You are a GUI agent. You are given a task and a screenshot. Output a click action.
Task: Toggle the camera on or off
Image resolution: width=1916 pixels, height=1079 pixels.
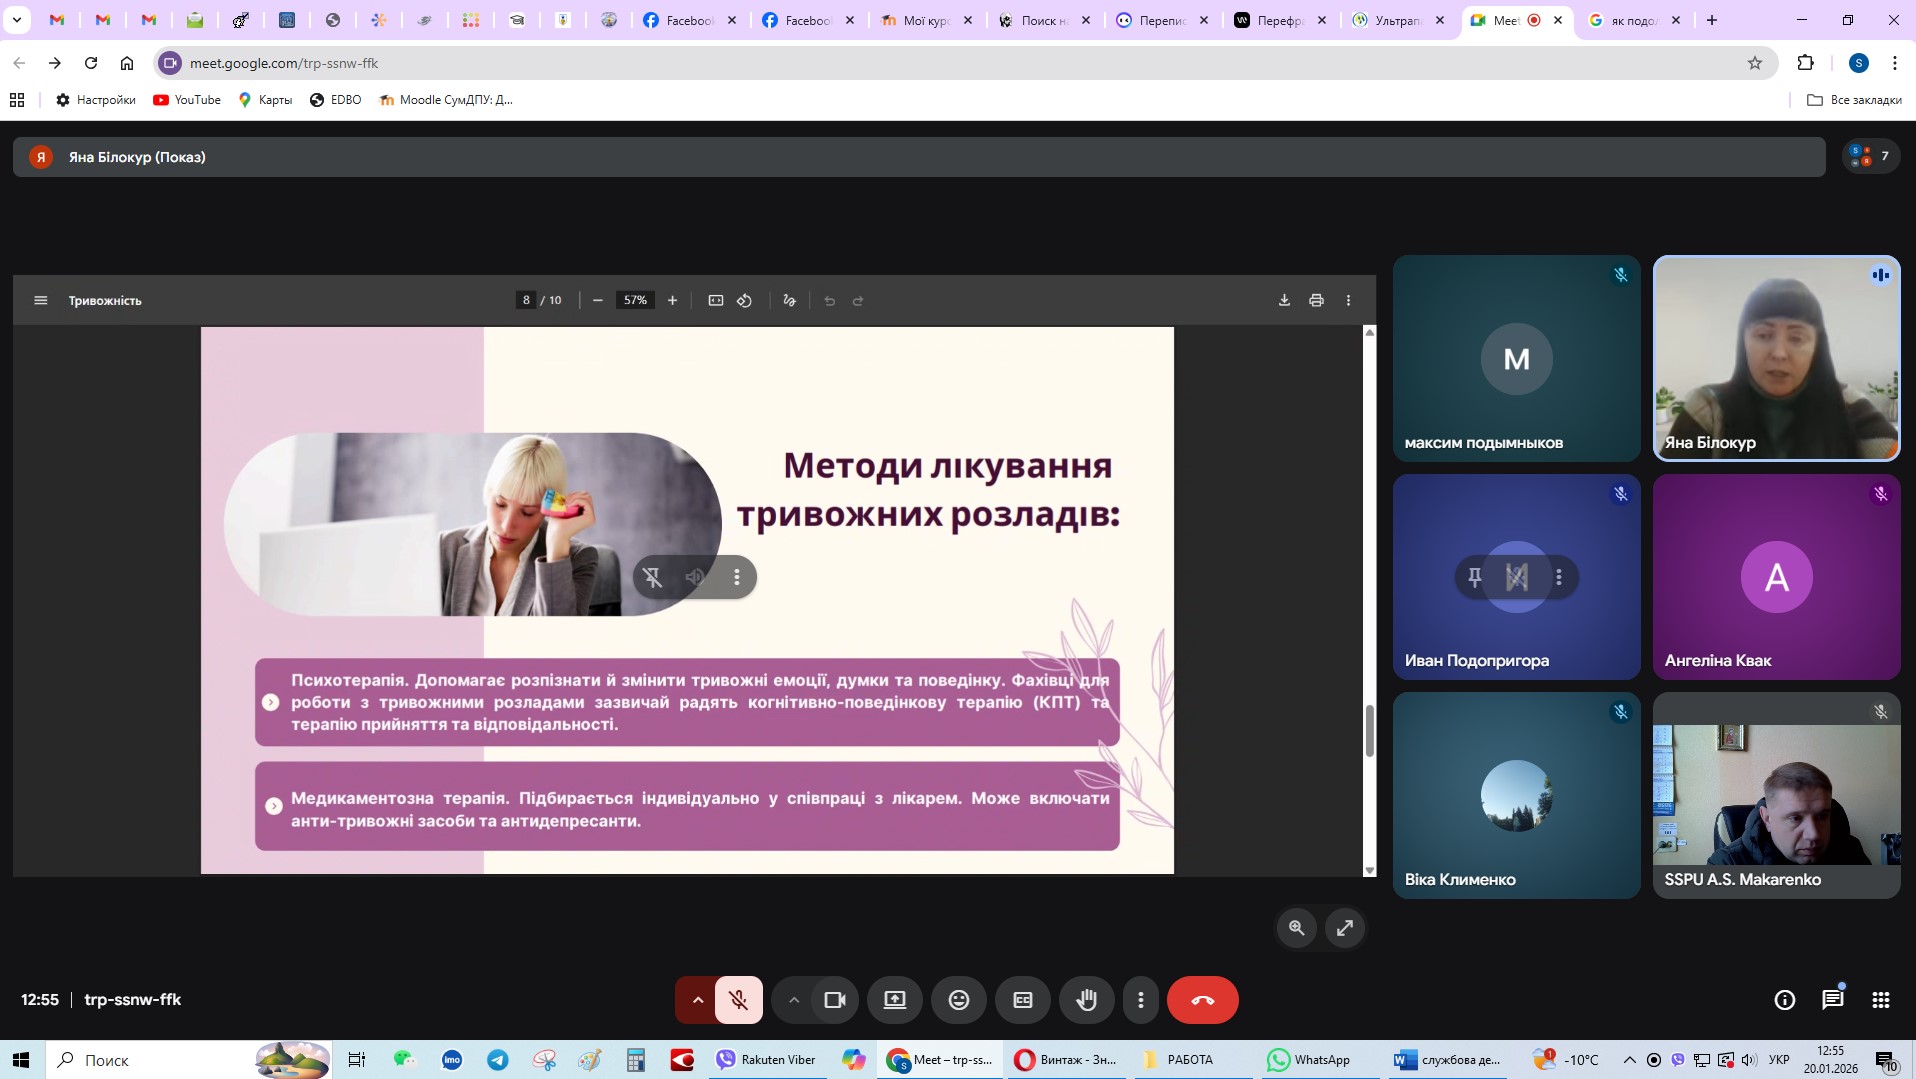[835, 1000]
